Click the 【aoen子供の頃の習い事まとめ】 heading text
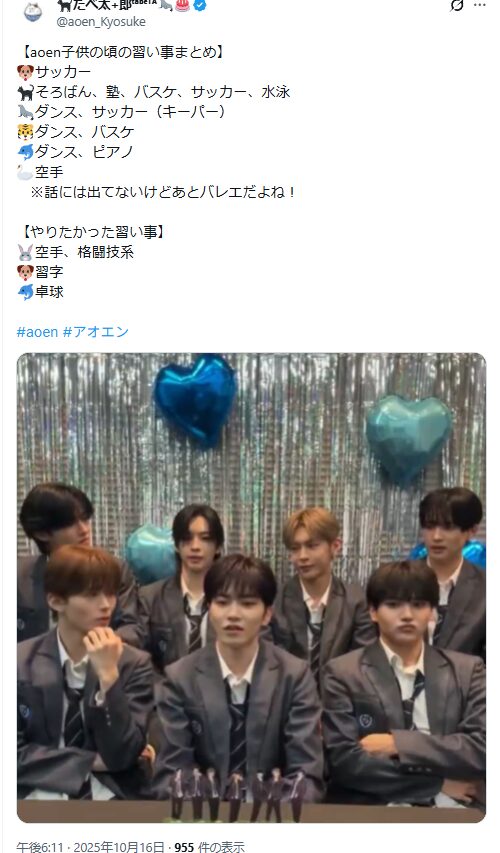 pos(121,52)
